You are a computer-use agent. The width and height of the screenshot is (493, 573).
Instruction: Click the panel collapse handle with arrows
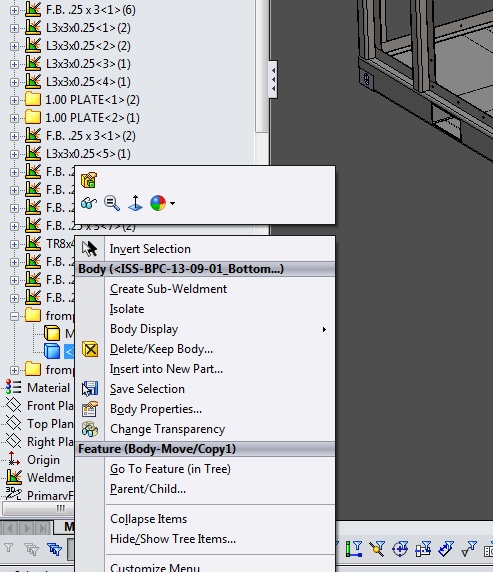(273, 79)
